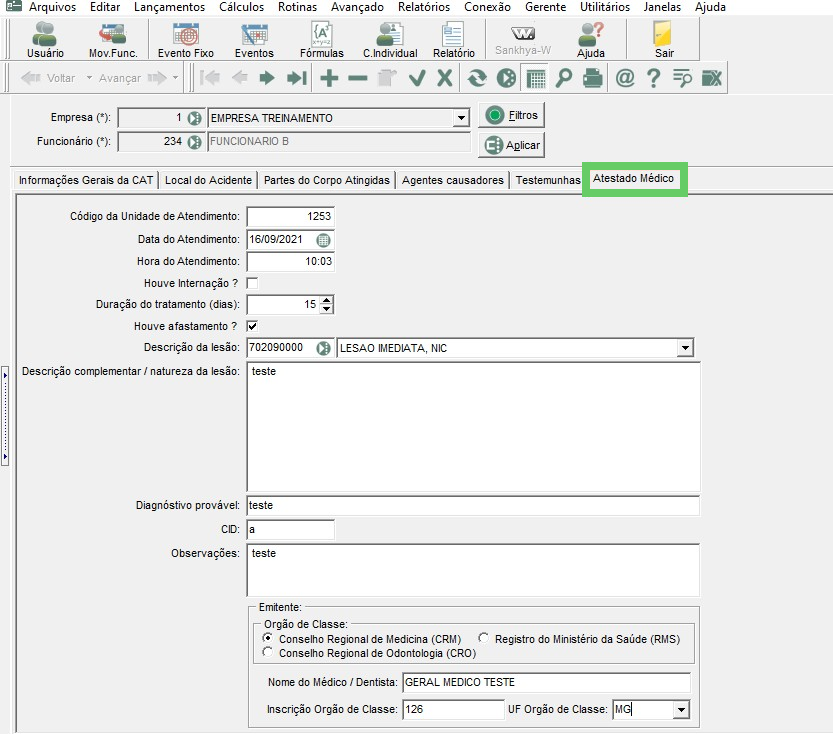
Task: Click the Diagnóstivo provável field
Action: pyautogui.click(x=473, y=506)
